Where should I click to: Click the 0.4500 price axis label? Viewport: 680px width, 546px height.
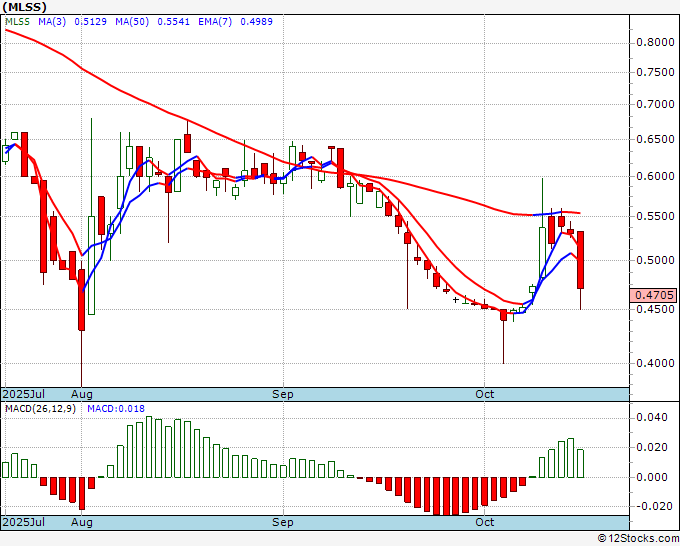[x=655, y=309]
